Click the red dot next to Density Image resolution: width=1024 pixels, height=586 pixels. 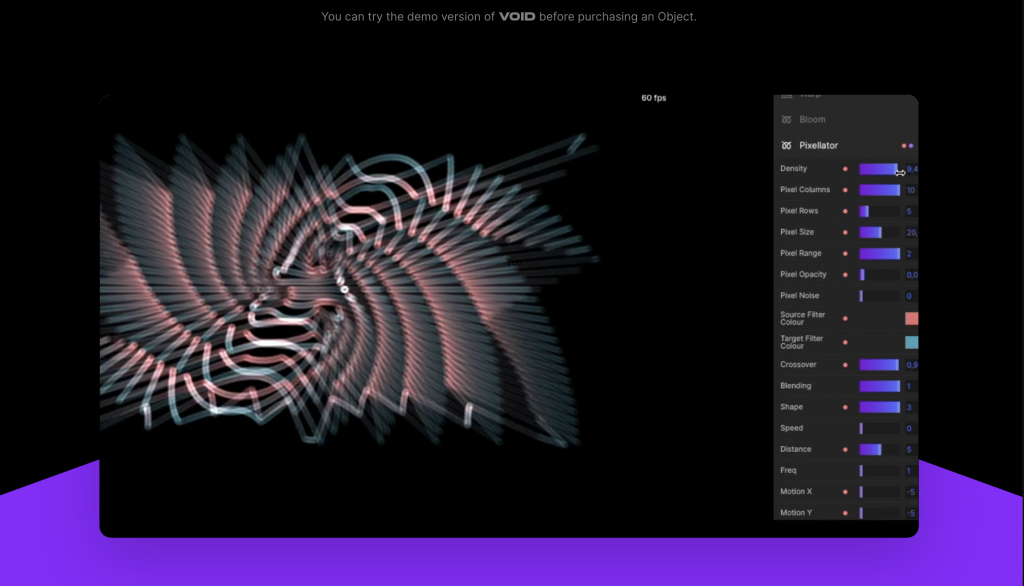845,169
